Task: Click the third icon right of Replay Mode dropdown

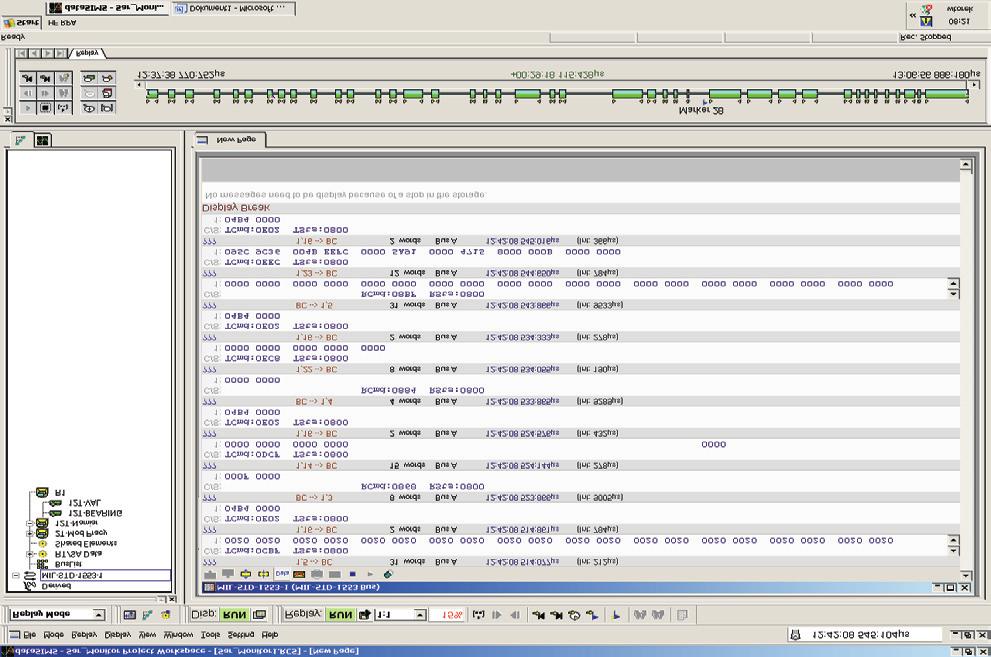Action: [x=166, y=615]
